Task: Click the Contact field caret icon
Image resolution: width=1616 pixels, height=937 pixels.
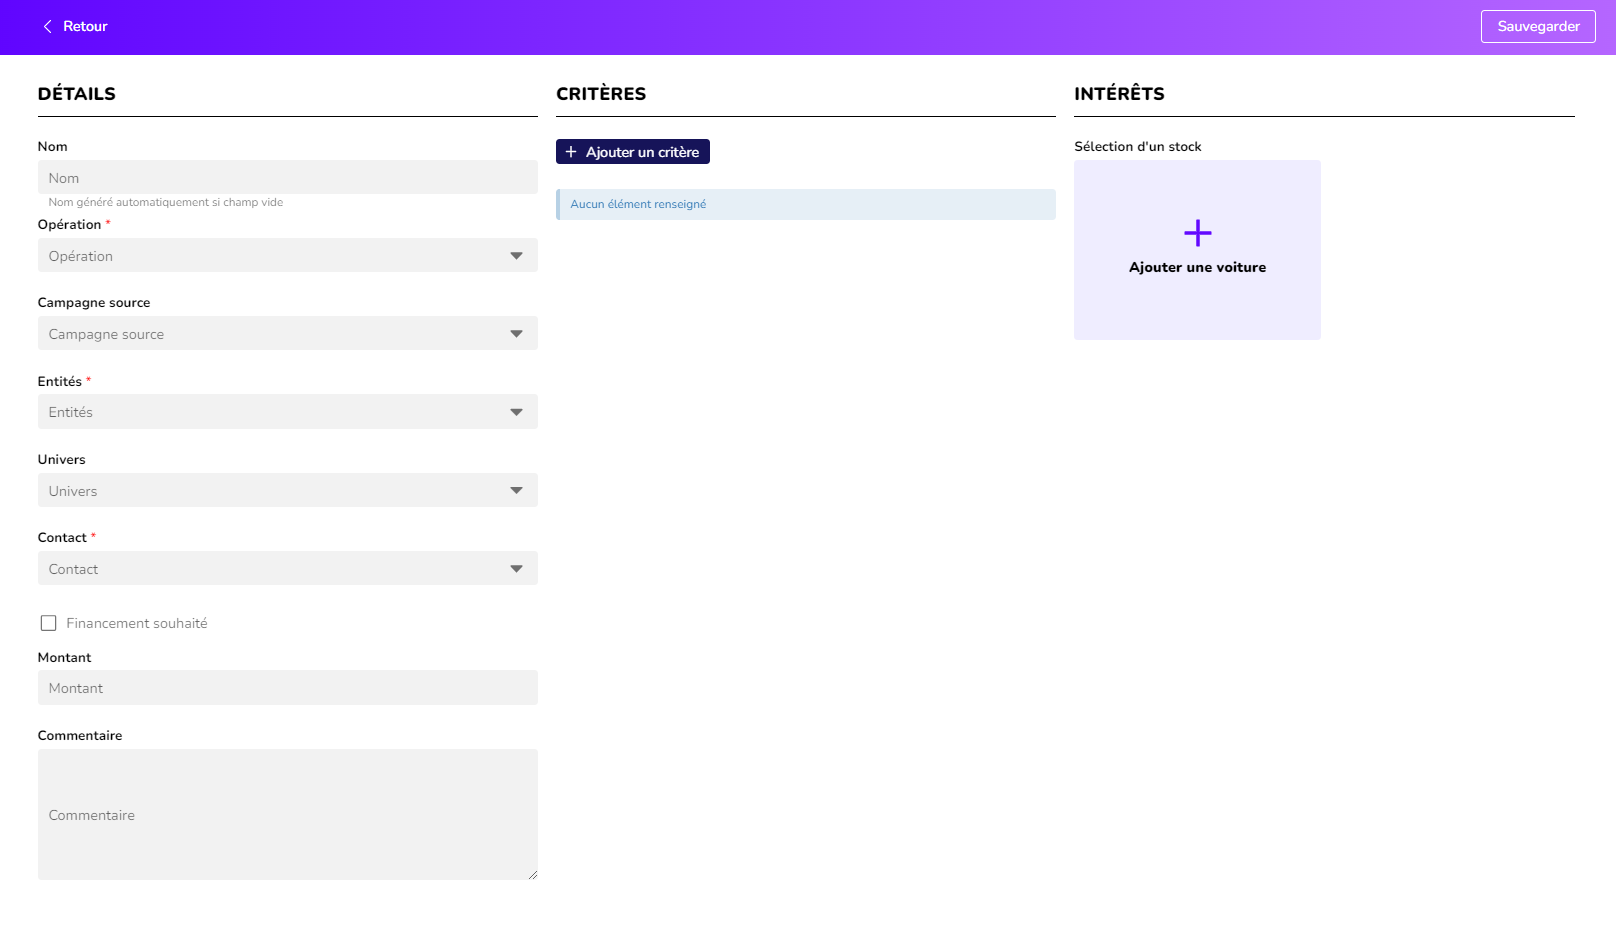Action: point(516,569)
